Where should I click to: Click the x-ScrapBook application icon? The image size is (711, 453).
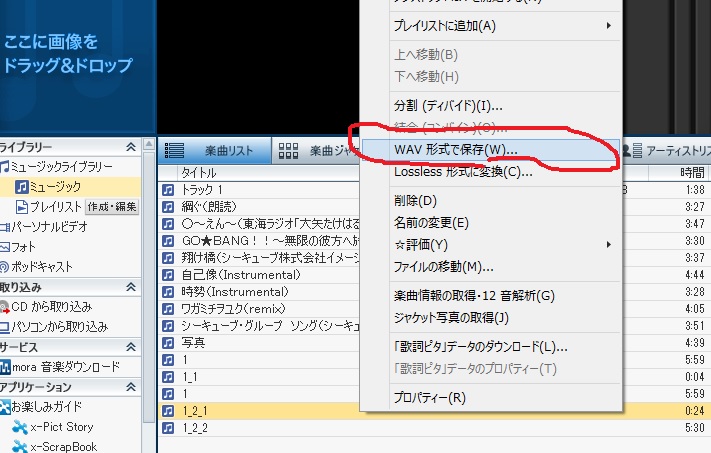coord(19,447)
